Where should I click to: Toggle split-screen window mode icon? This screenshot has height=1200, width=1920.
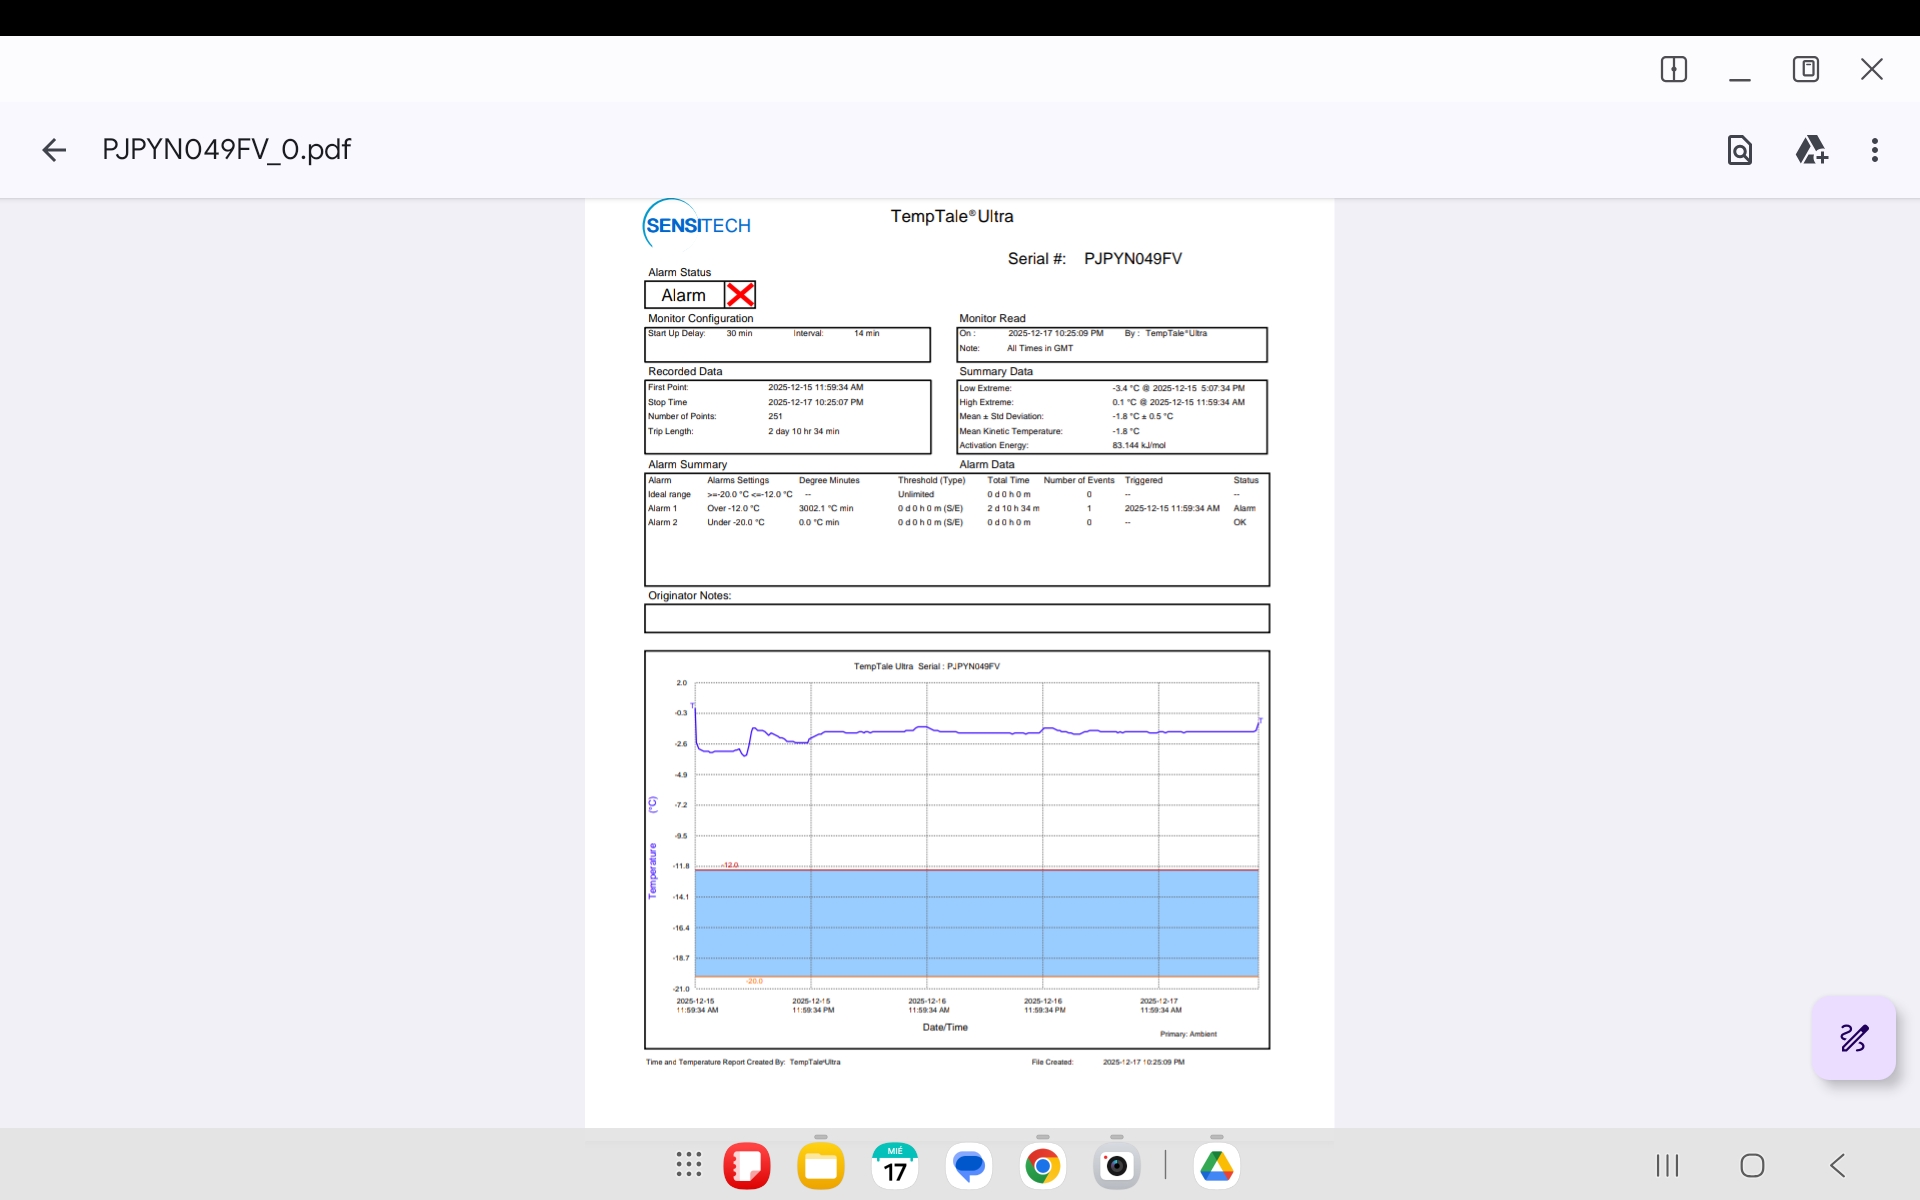coord(1674,69)
